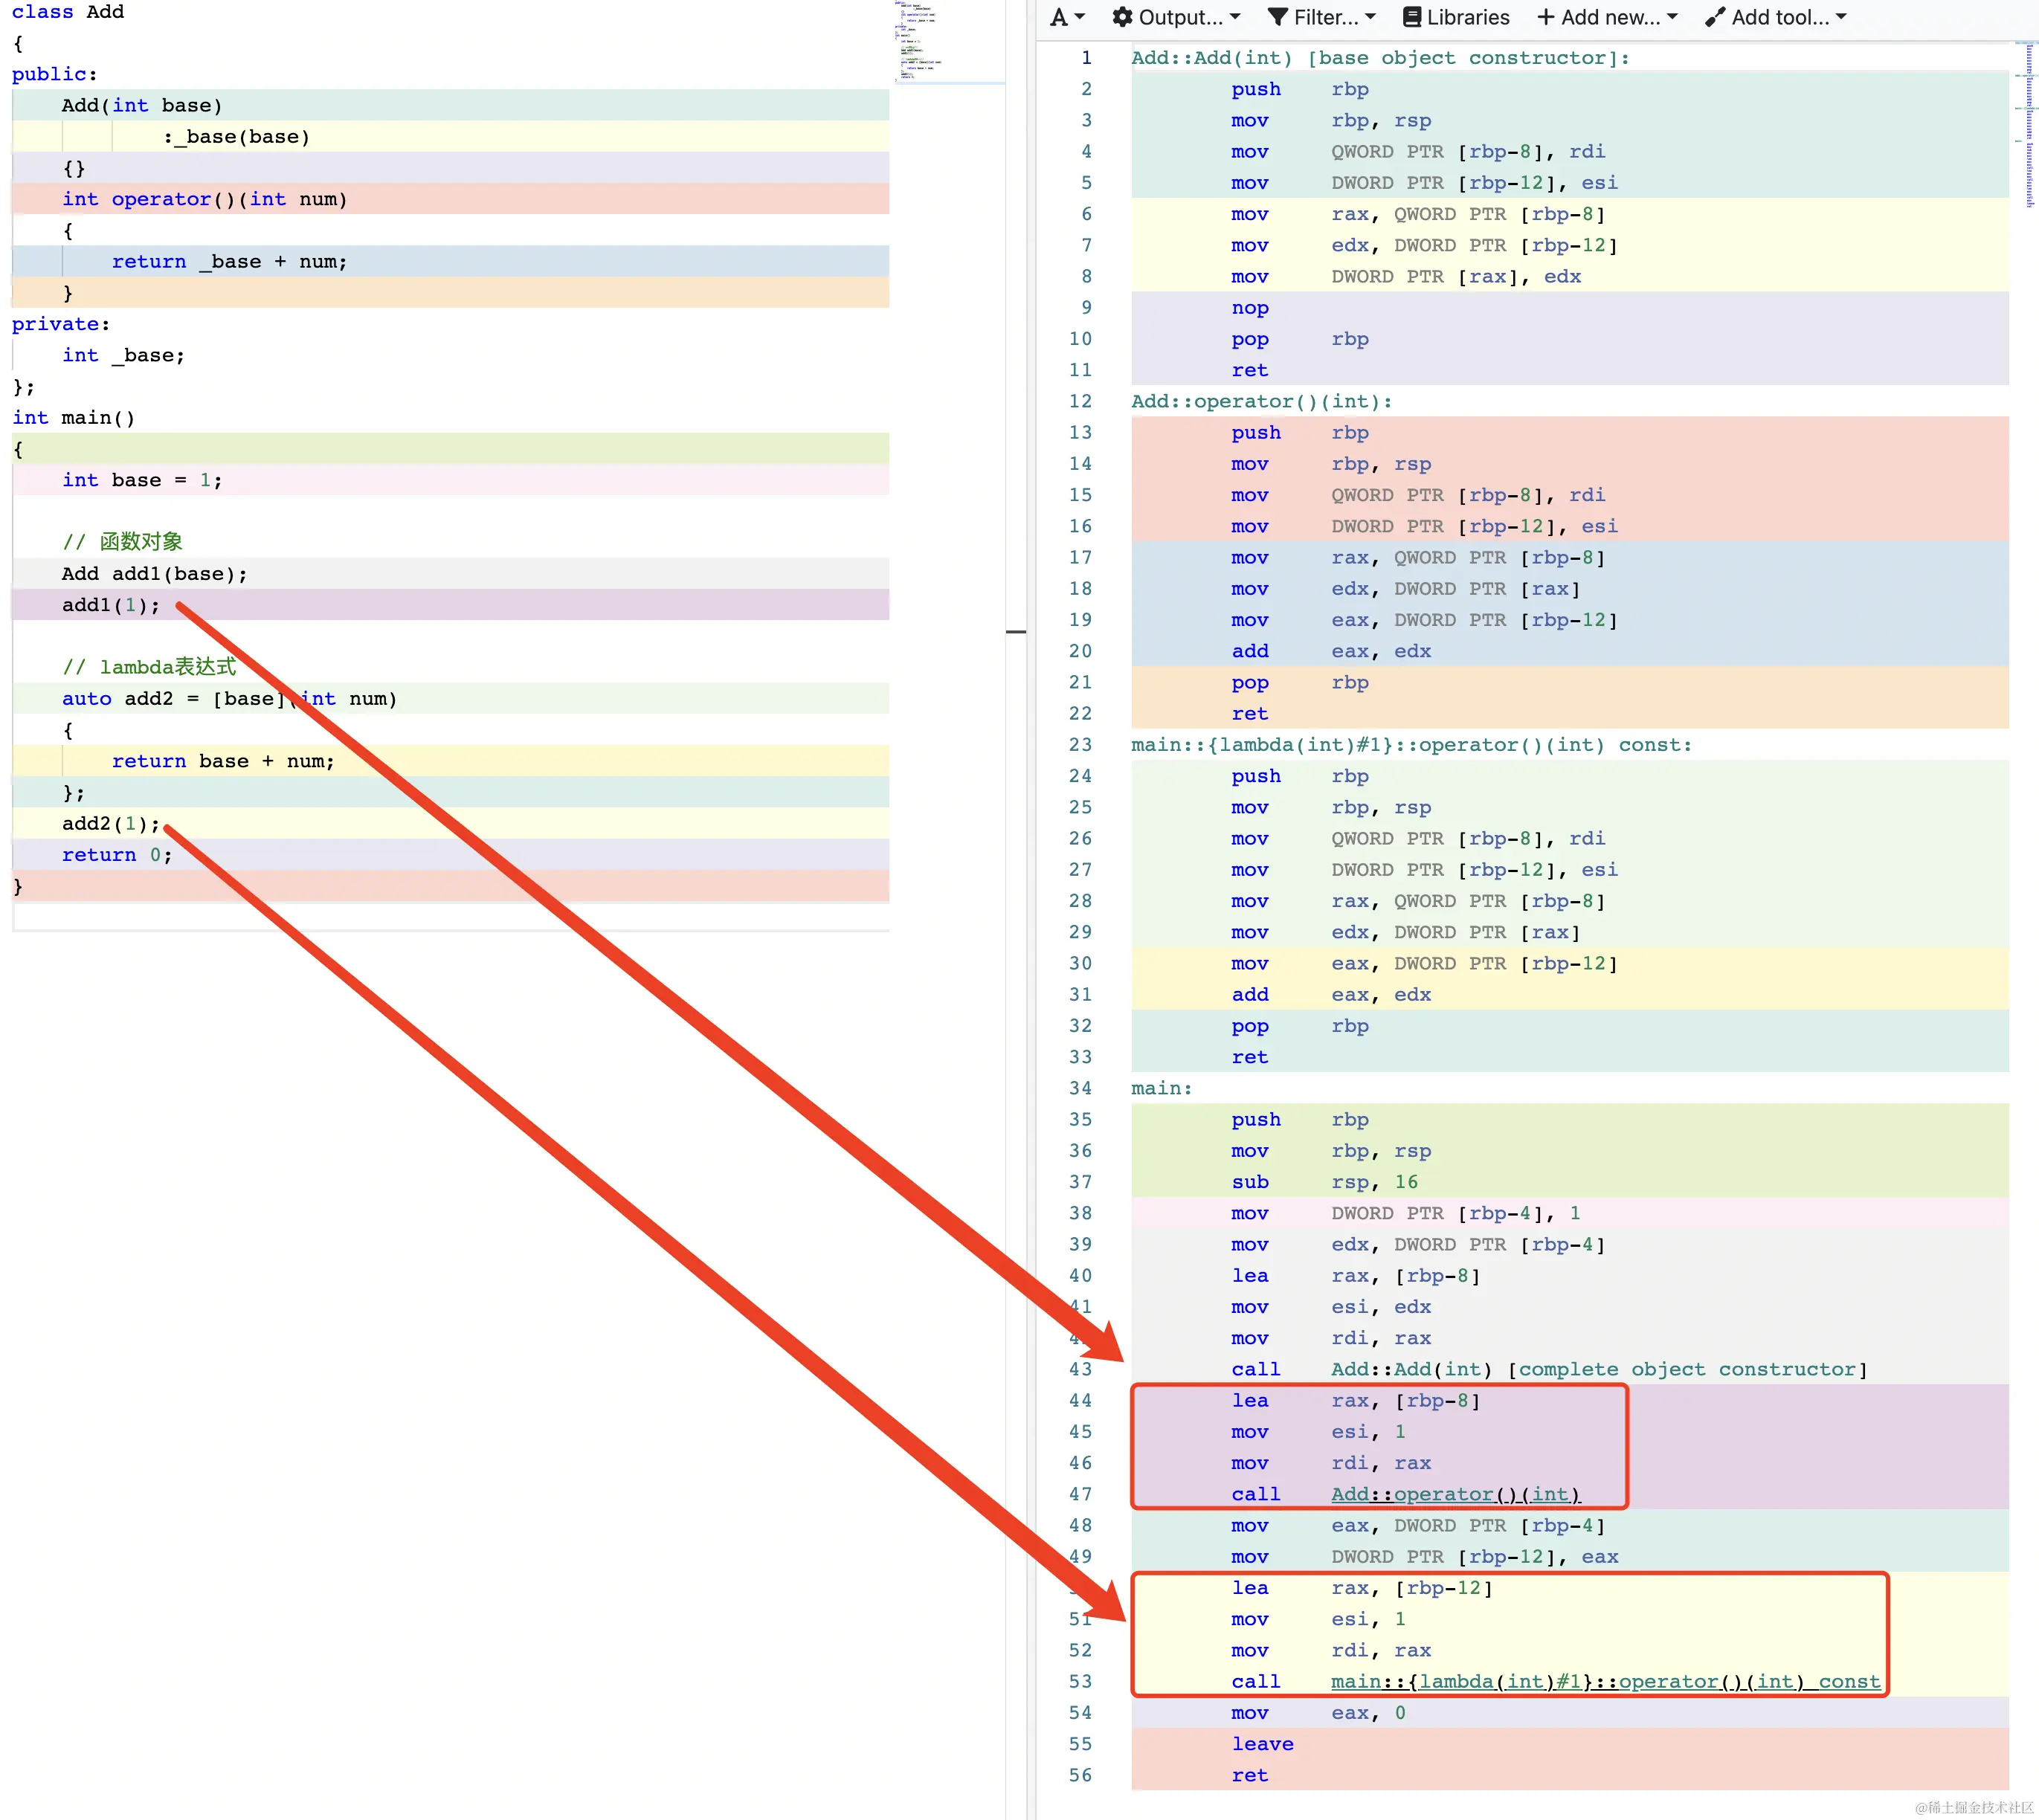Click assembly line number 34 for main

[x=1080, y=1088]
